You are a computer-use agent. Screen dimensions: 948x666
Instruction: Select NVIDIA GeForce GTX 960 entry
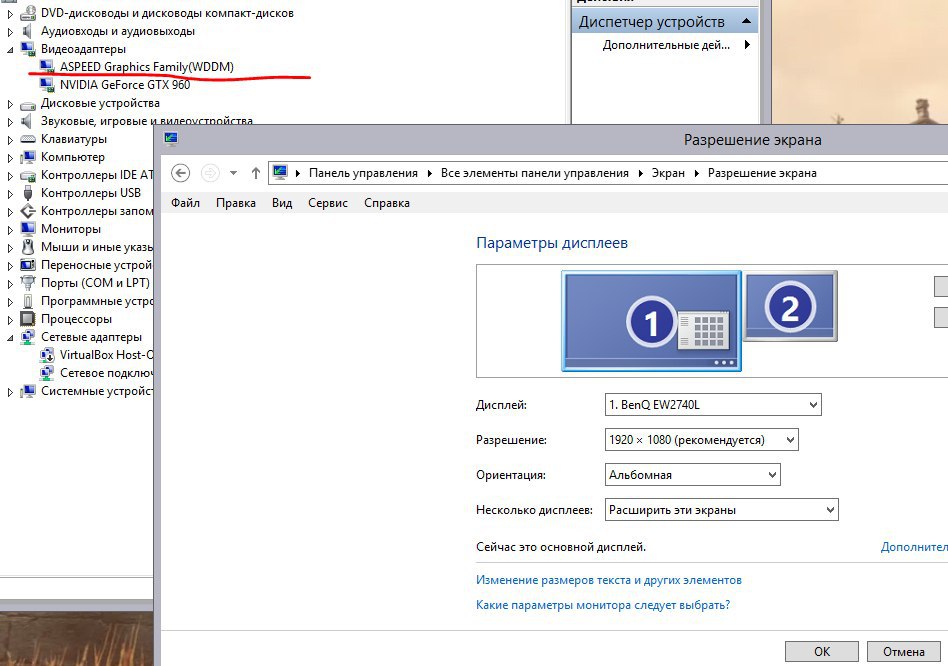(125, 85)
